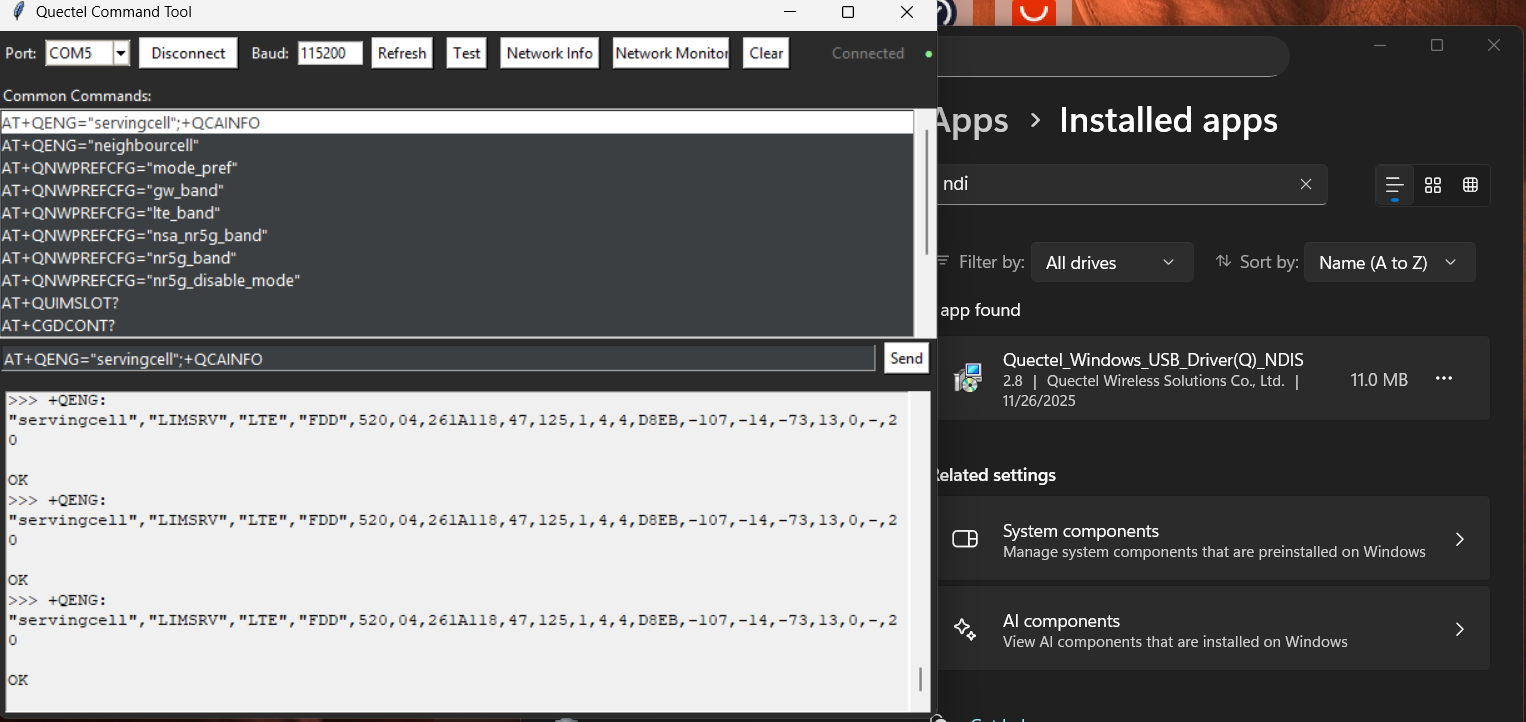Expand the Filter by All drives dropdown
Viewport: 1526px width, 722px height.
pyautogui.click(x=1111, y=263)
